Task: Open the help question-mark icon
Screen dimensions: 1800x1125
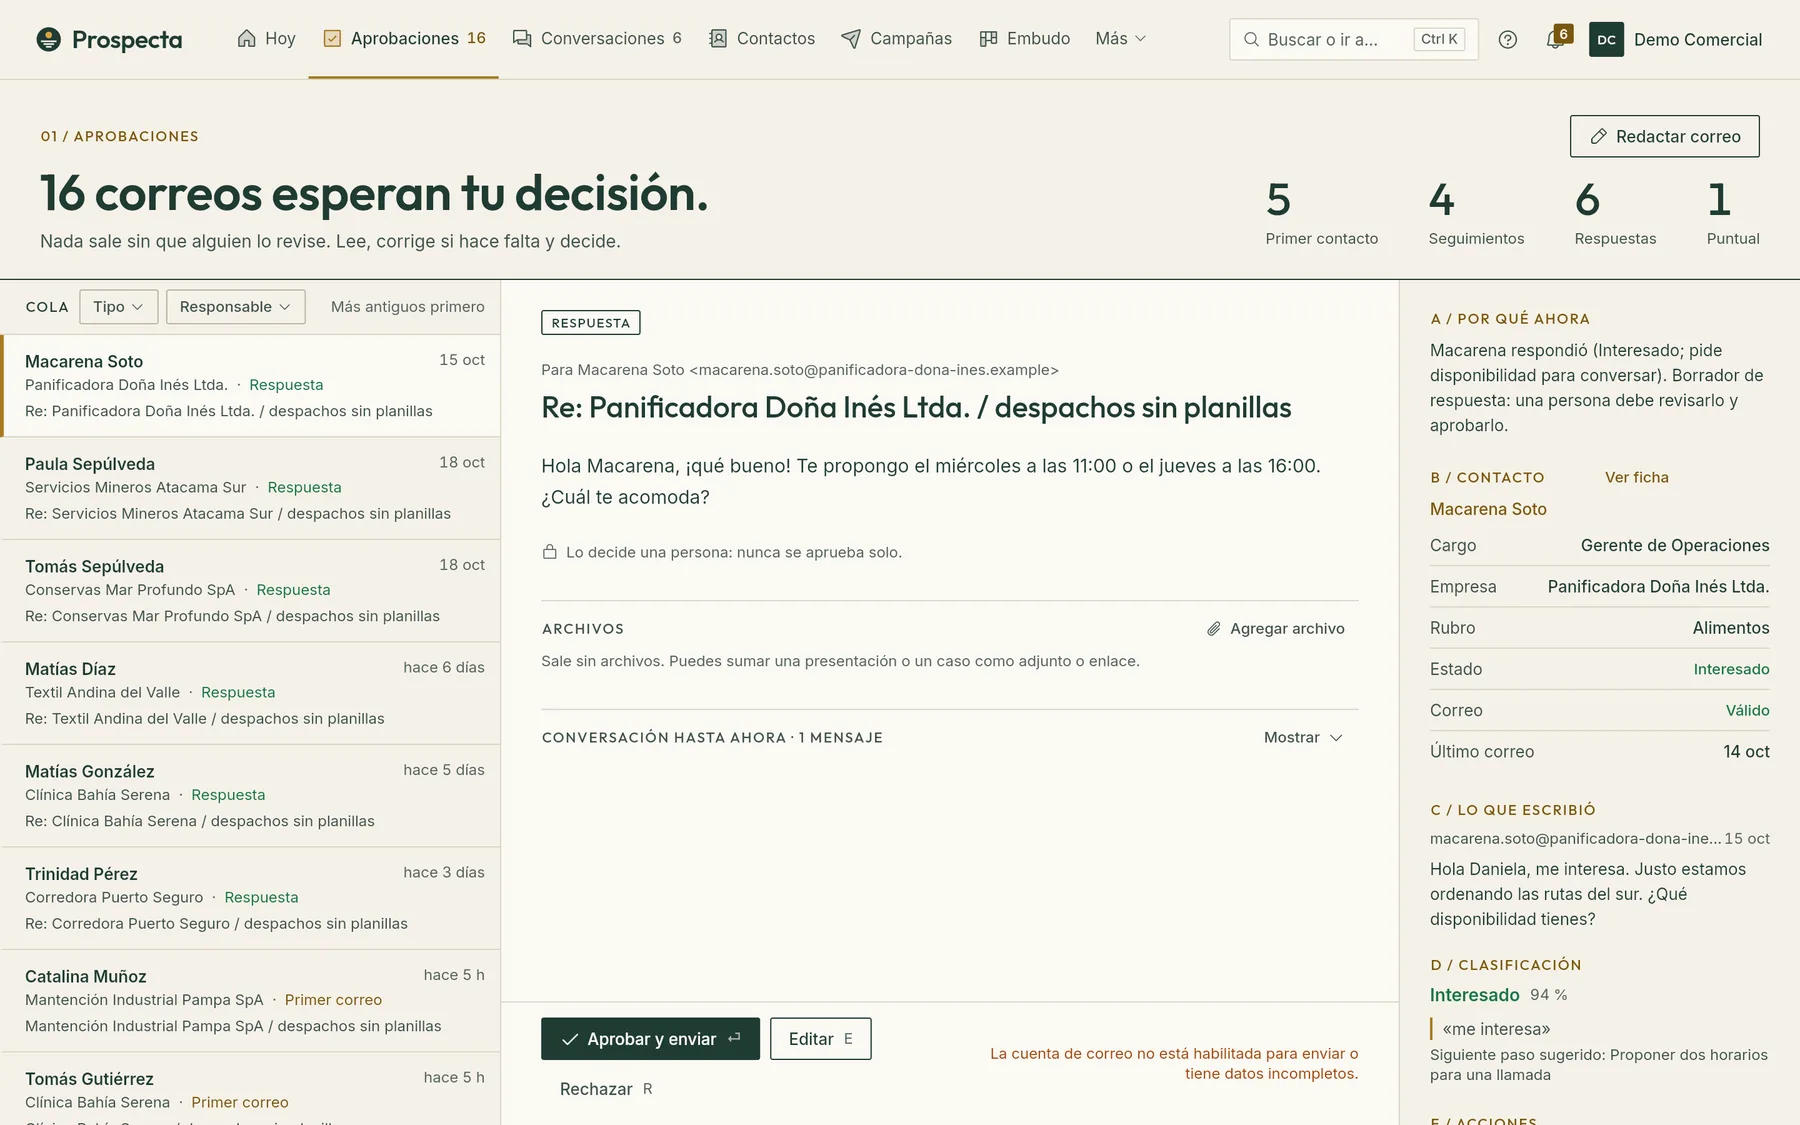Action: pos(1508,39)
